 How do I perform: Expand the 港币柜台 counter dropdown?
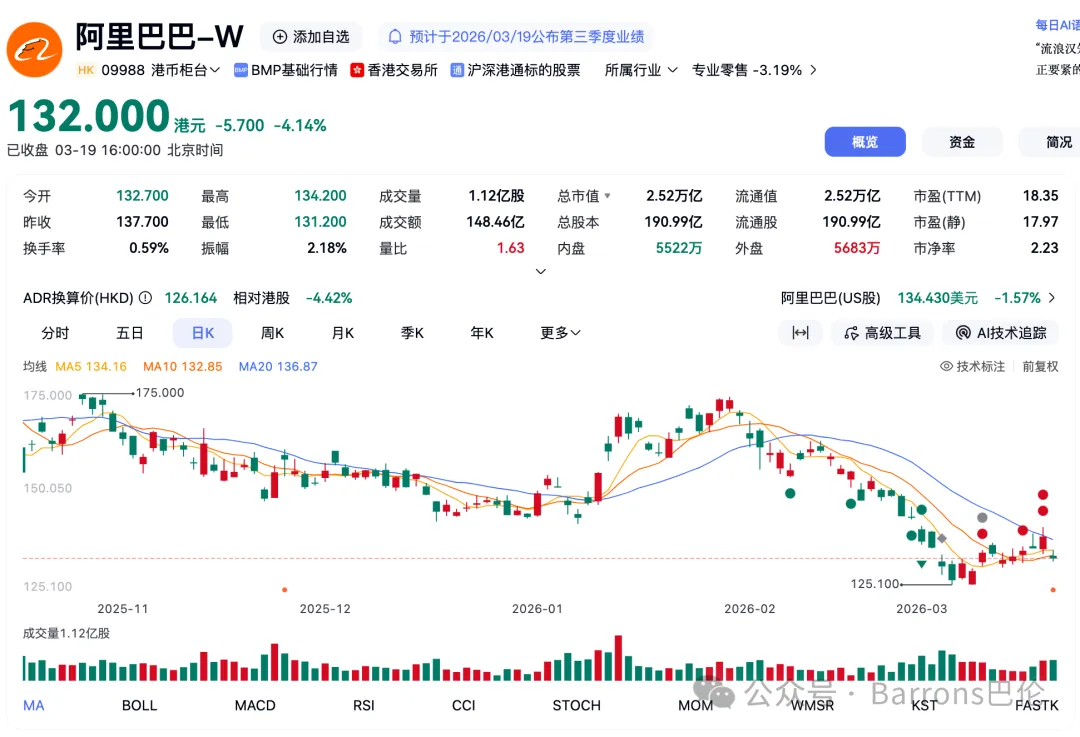185,70
